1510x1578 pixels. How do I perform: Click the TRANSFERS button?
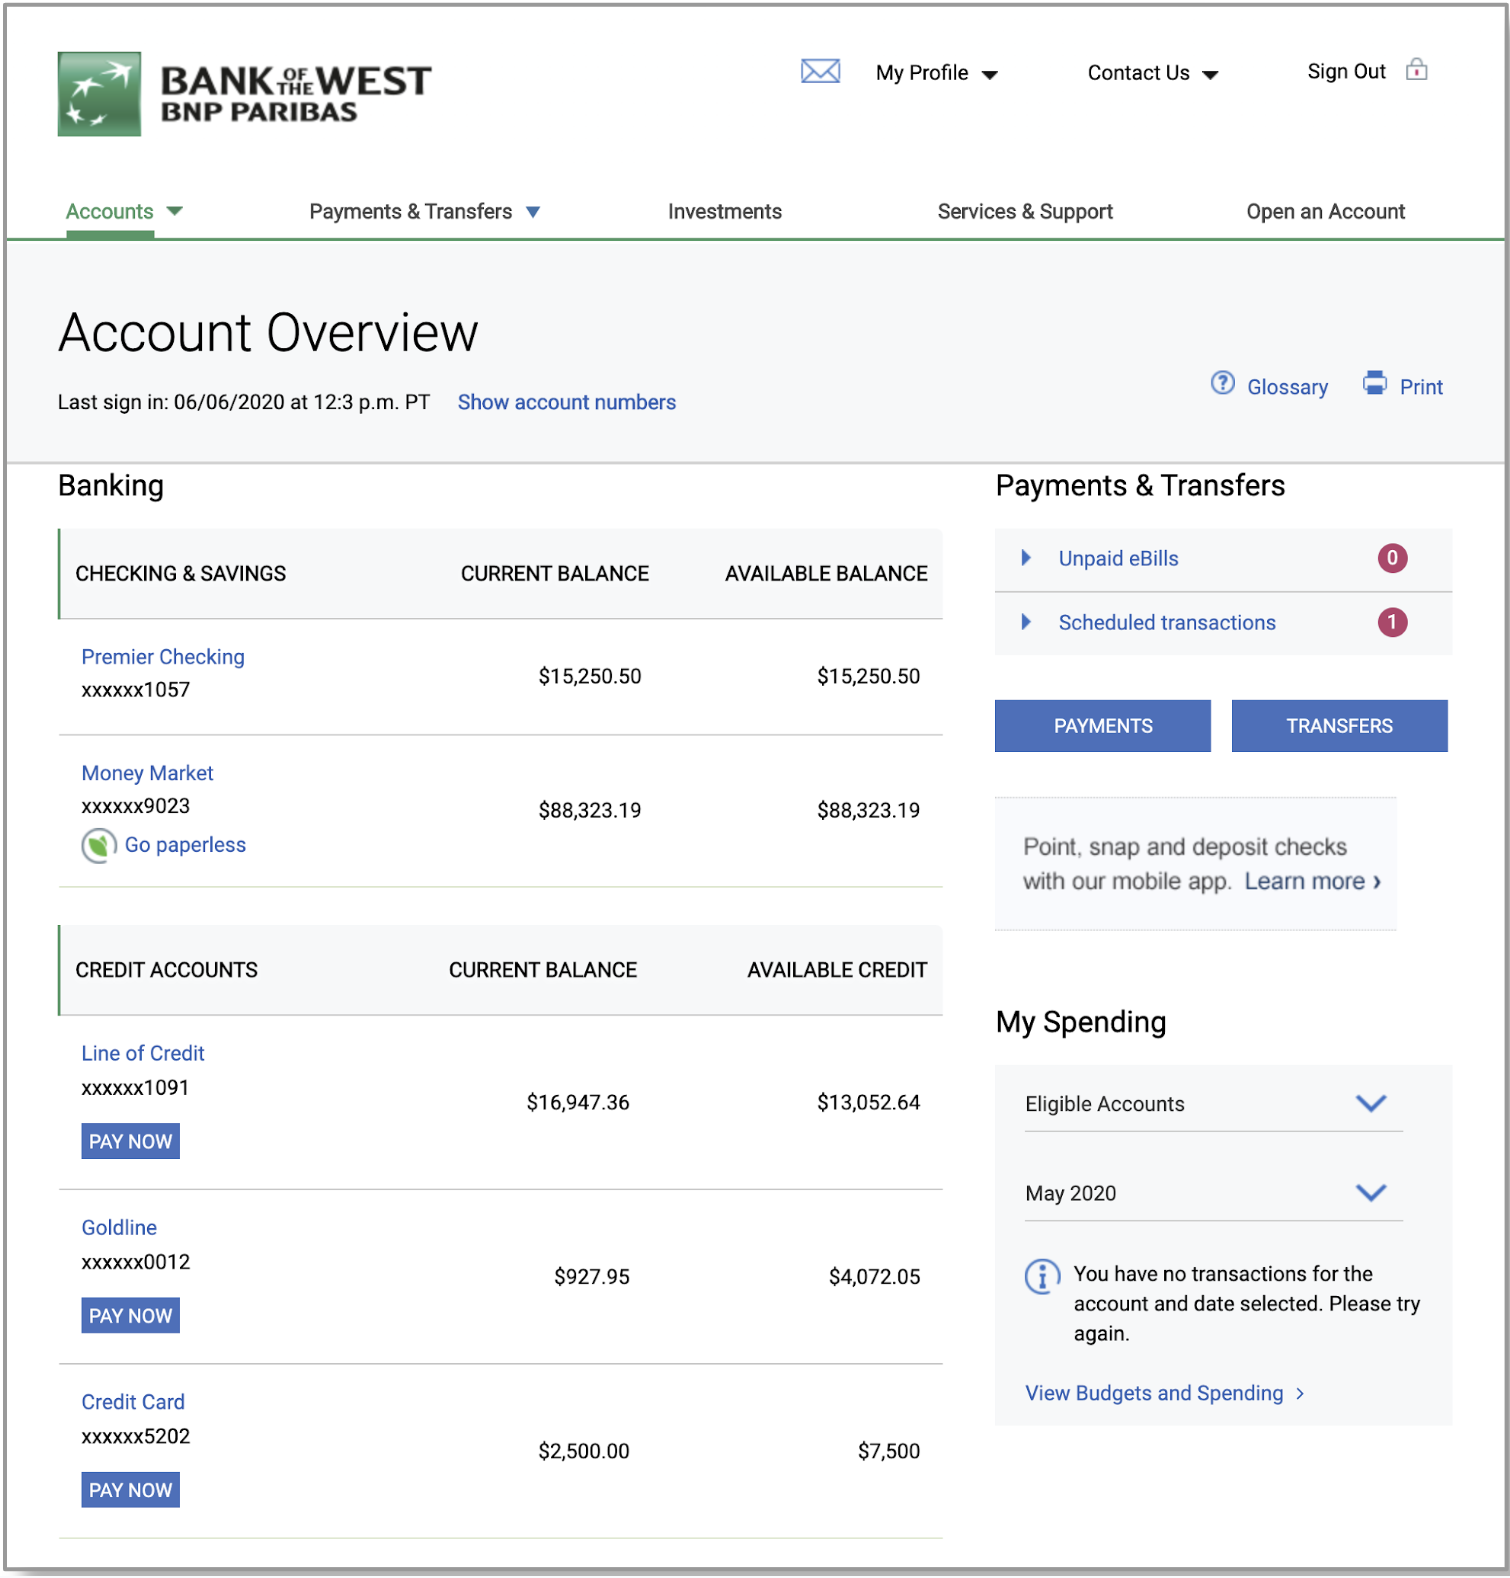[1340, 726]
